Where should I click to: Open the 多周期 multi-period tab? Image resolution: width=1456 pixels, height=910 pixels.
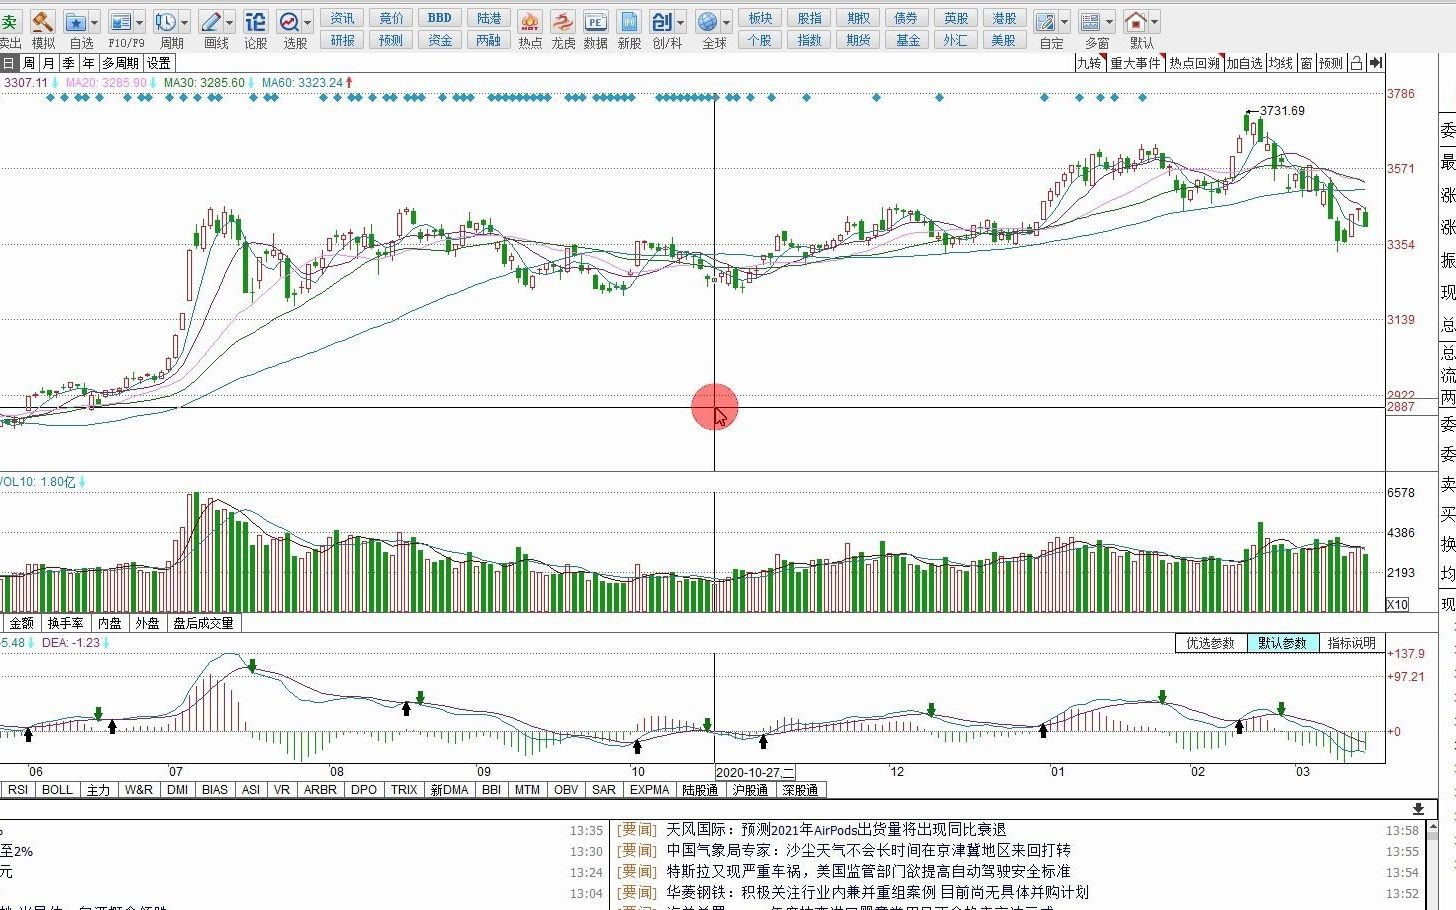[x=121, y=63]
